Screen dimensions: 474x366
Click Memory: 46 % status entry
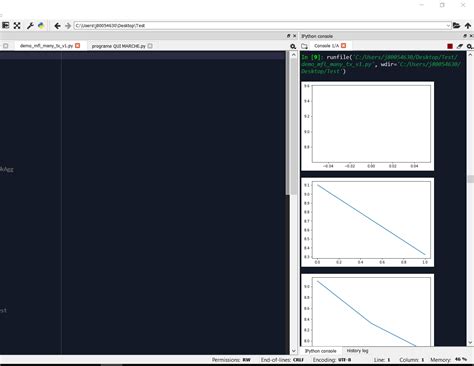(x=448, y=360)
